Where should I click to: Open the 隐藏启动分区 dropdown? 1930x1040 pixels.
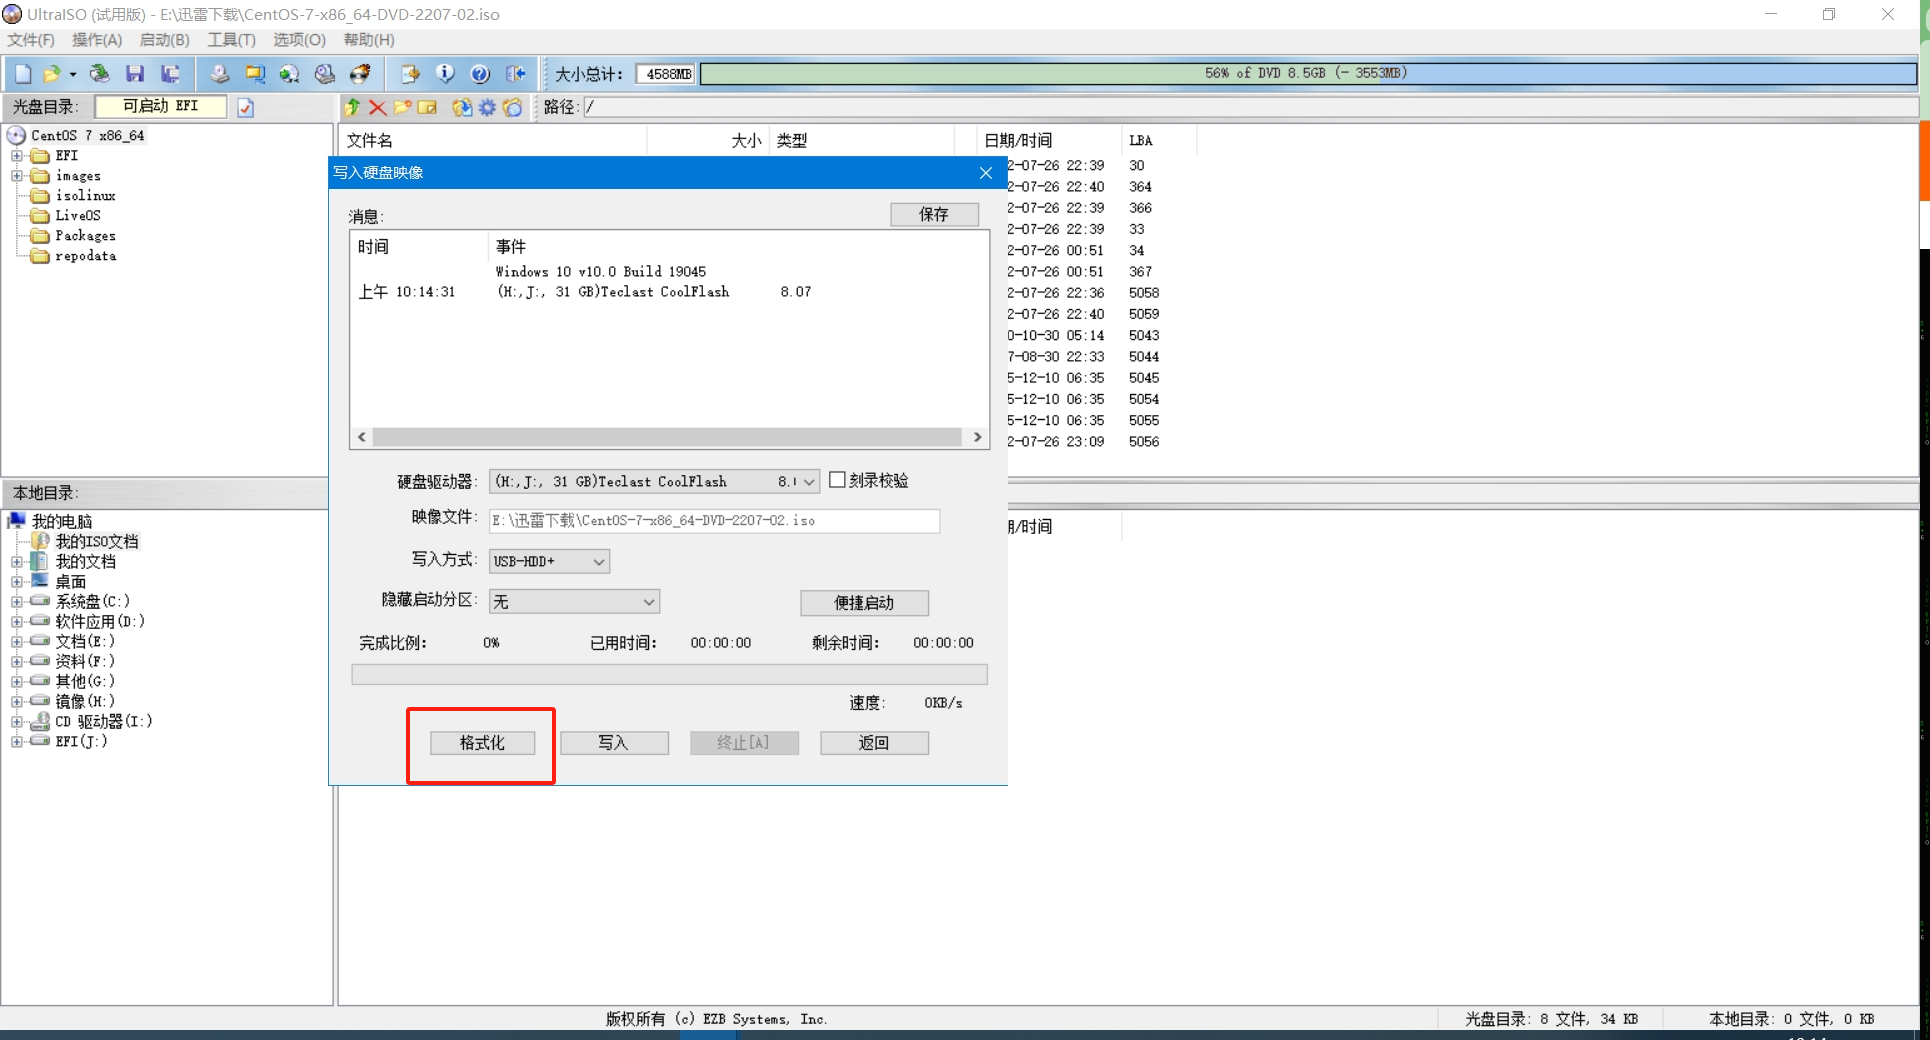(x=574, y=601)
